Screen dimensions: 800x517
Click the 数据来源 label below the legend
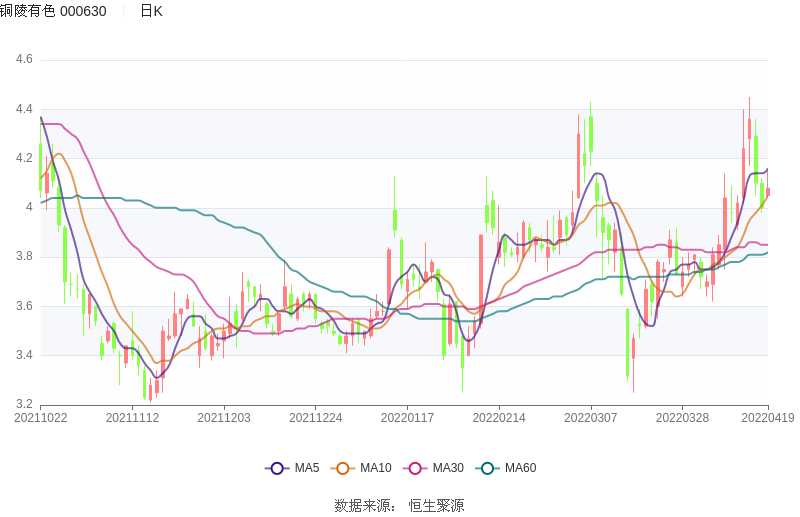[365, 506]
